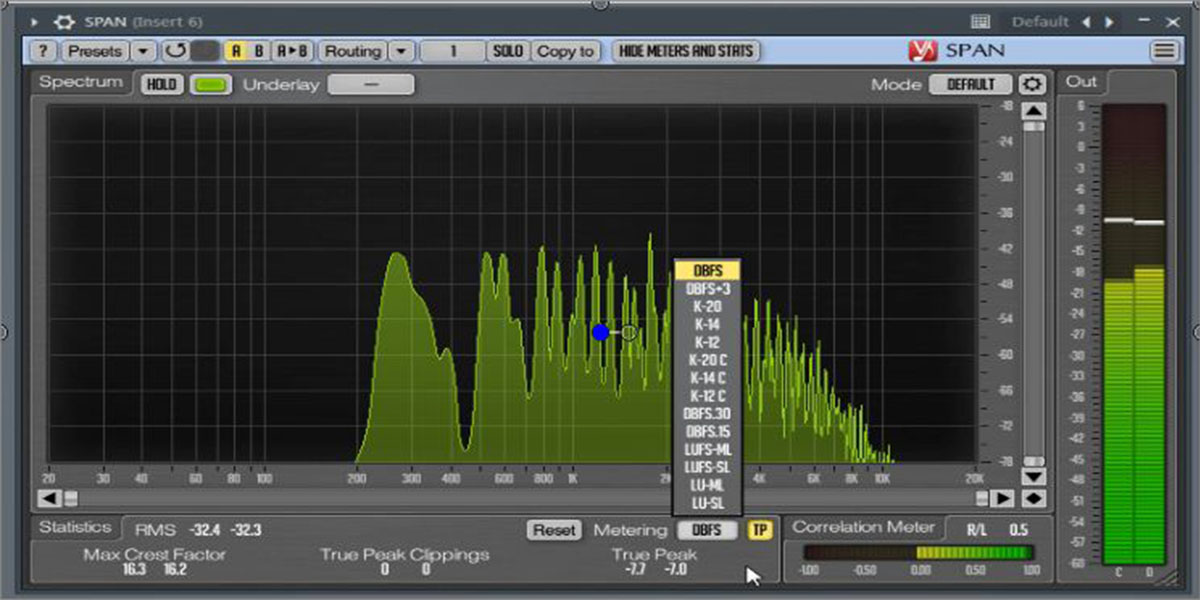The height and width of the screenshot is (600, 1200).
Task: Open the plugin hamburger menu icon
Action: click(1163, 51)
